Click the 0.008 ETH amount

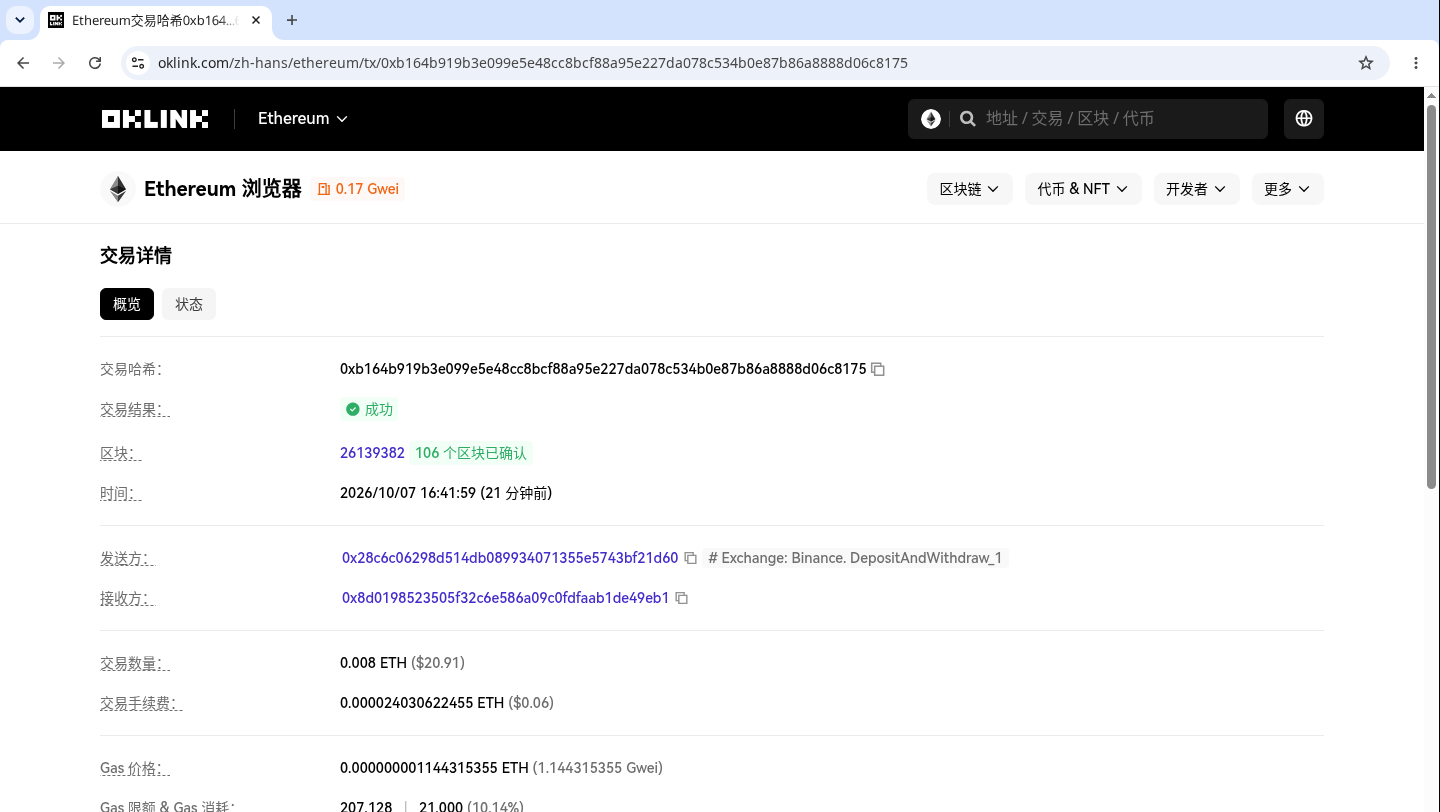[x=373, y=663]
